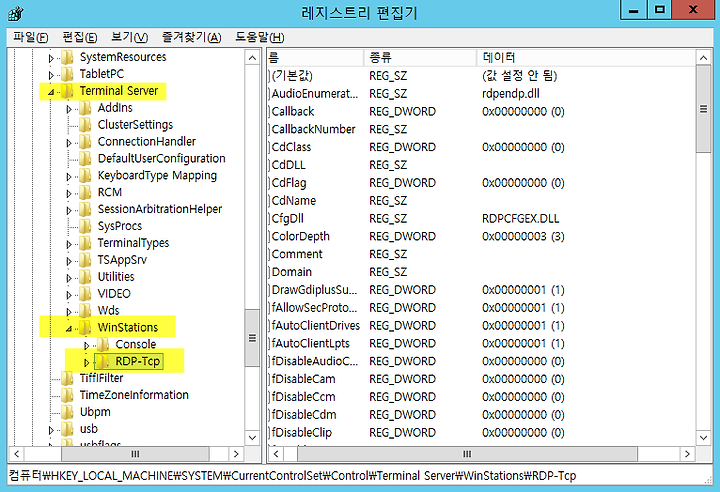Click the tree pane scroll right arrow

236,454
